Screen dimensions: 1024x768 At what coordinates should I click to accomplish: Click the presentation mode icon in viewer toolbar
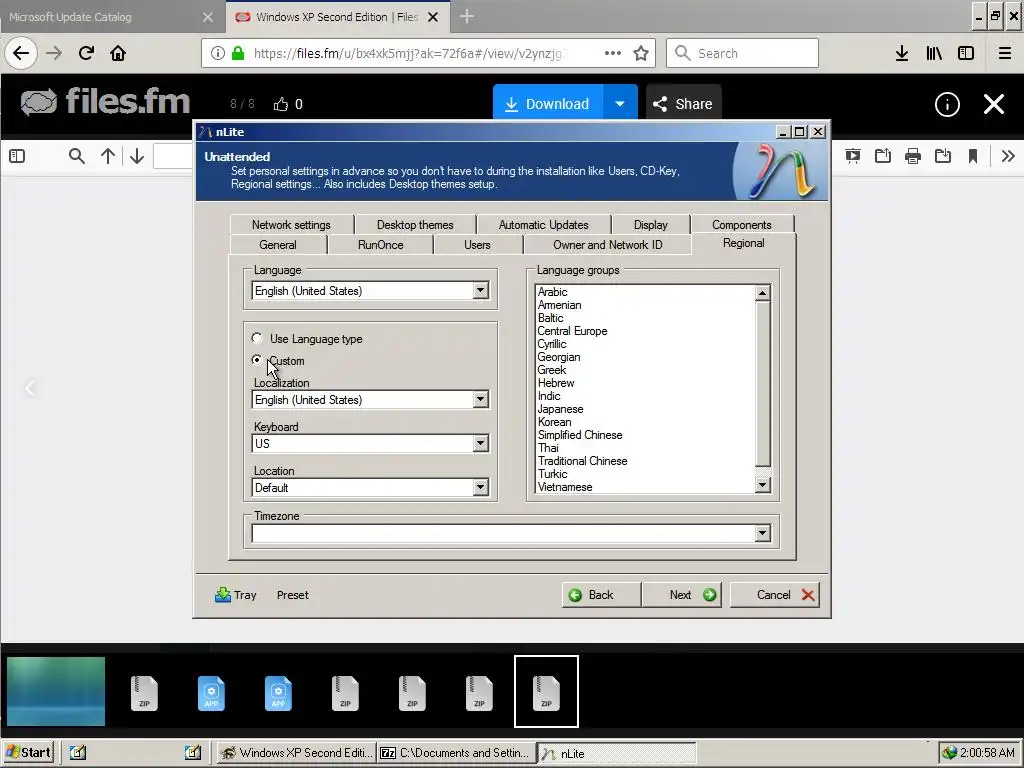coord(852,156)
